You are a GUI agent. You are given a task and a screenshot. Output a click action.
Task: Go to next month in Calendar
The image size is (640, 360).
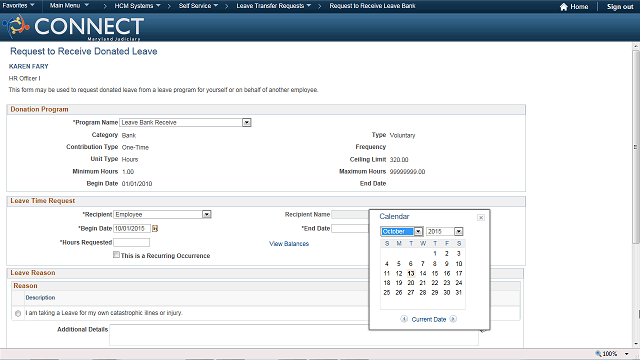(453, 319)
